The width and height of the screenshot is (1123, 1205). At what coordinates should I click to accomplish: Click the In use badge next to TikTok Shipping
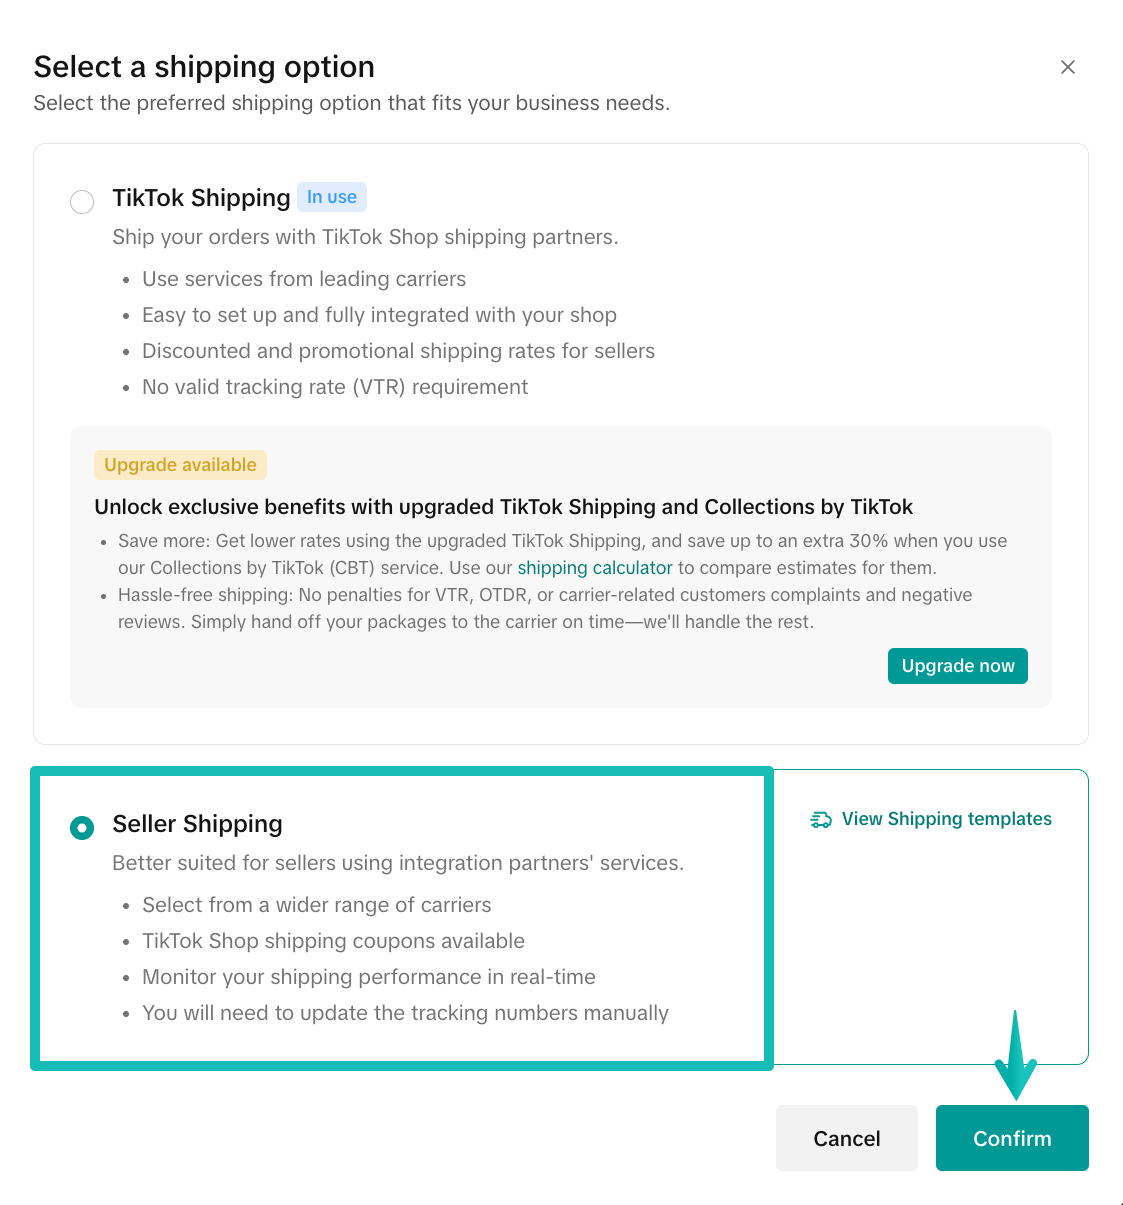click(331, 197)
